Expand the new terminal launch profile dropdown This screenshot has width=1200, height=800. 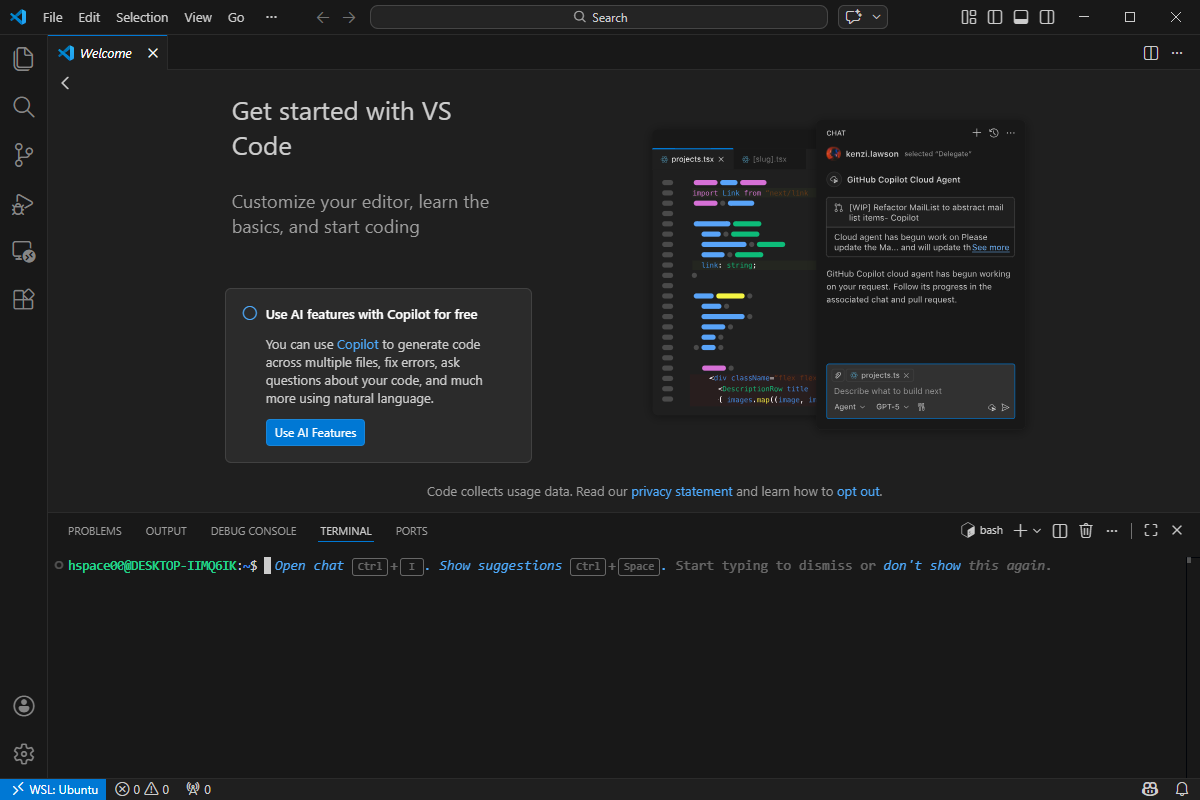tap(1037, 530)
